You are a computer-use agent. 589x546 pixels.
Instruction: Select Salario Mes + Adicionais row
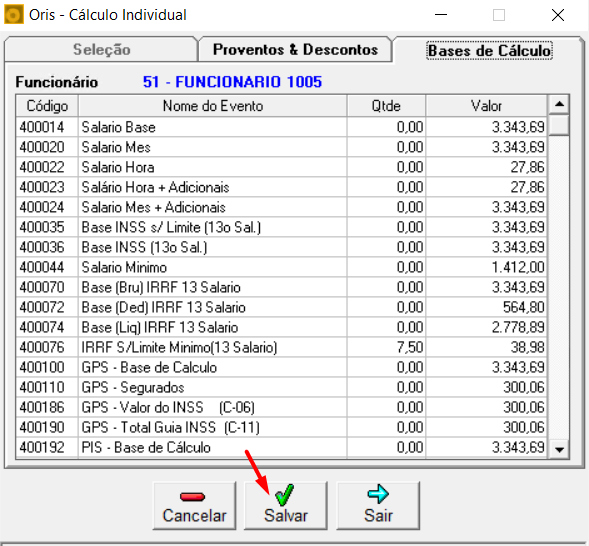tap(282, 207)
